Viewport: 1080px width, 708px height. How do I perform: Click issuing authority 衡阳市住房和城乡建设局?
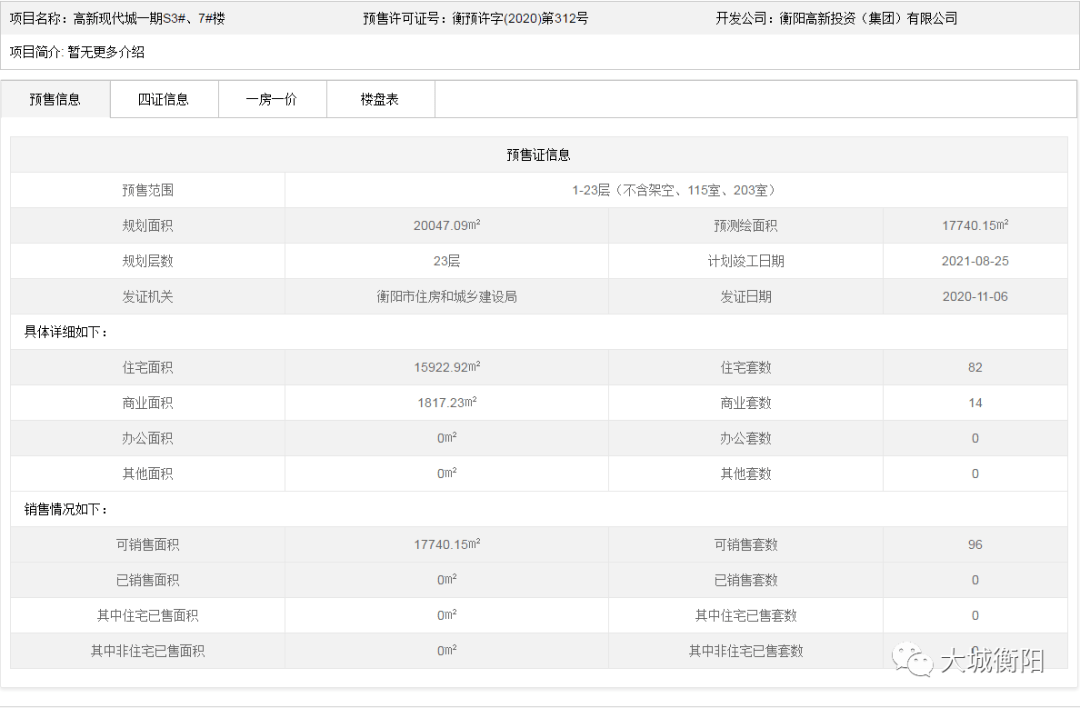(447, 296)
